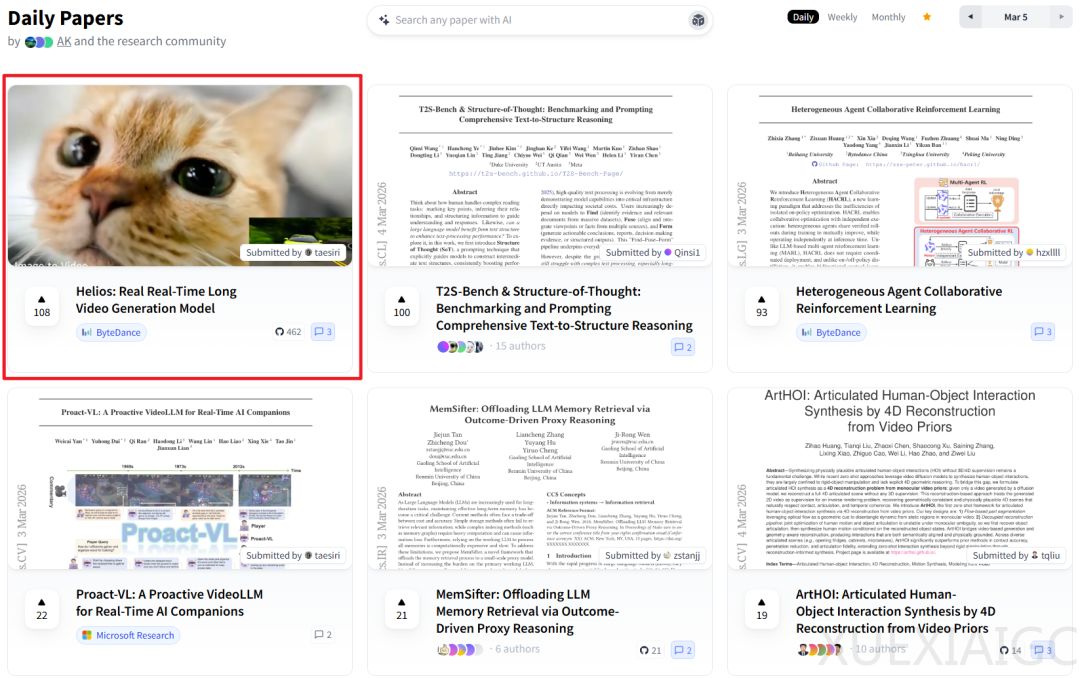Screen dimensions: 1080x678
Task: Click the yellow star icon
Action: tap(927, 17)
